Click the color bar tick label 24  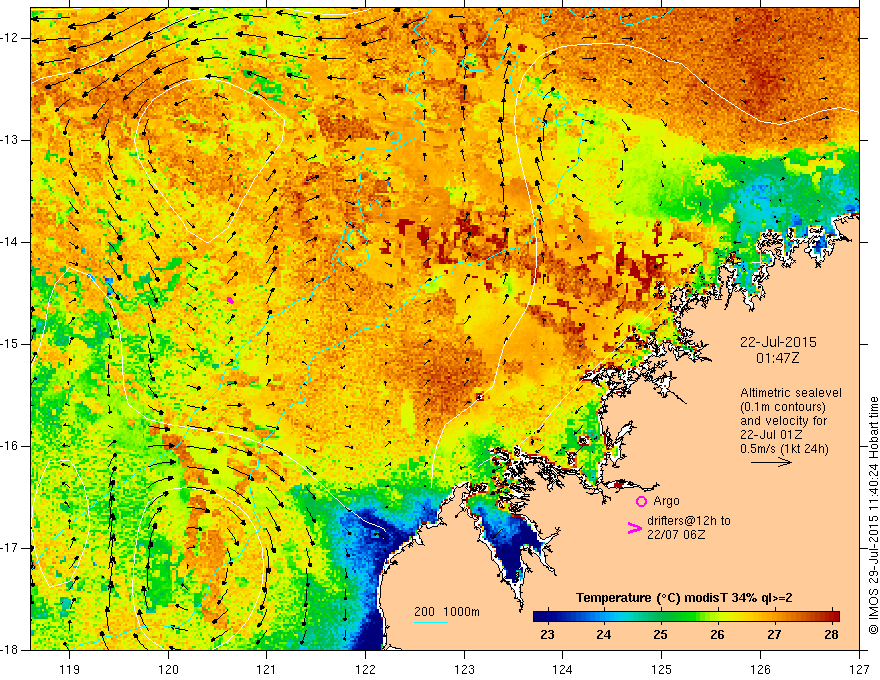(604, 635)
